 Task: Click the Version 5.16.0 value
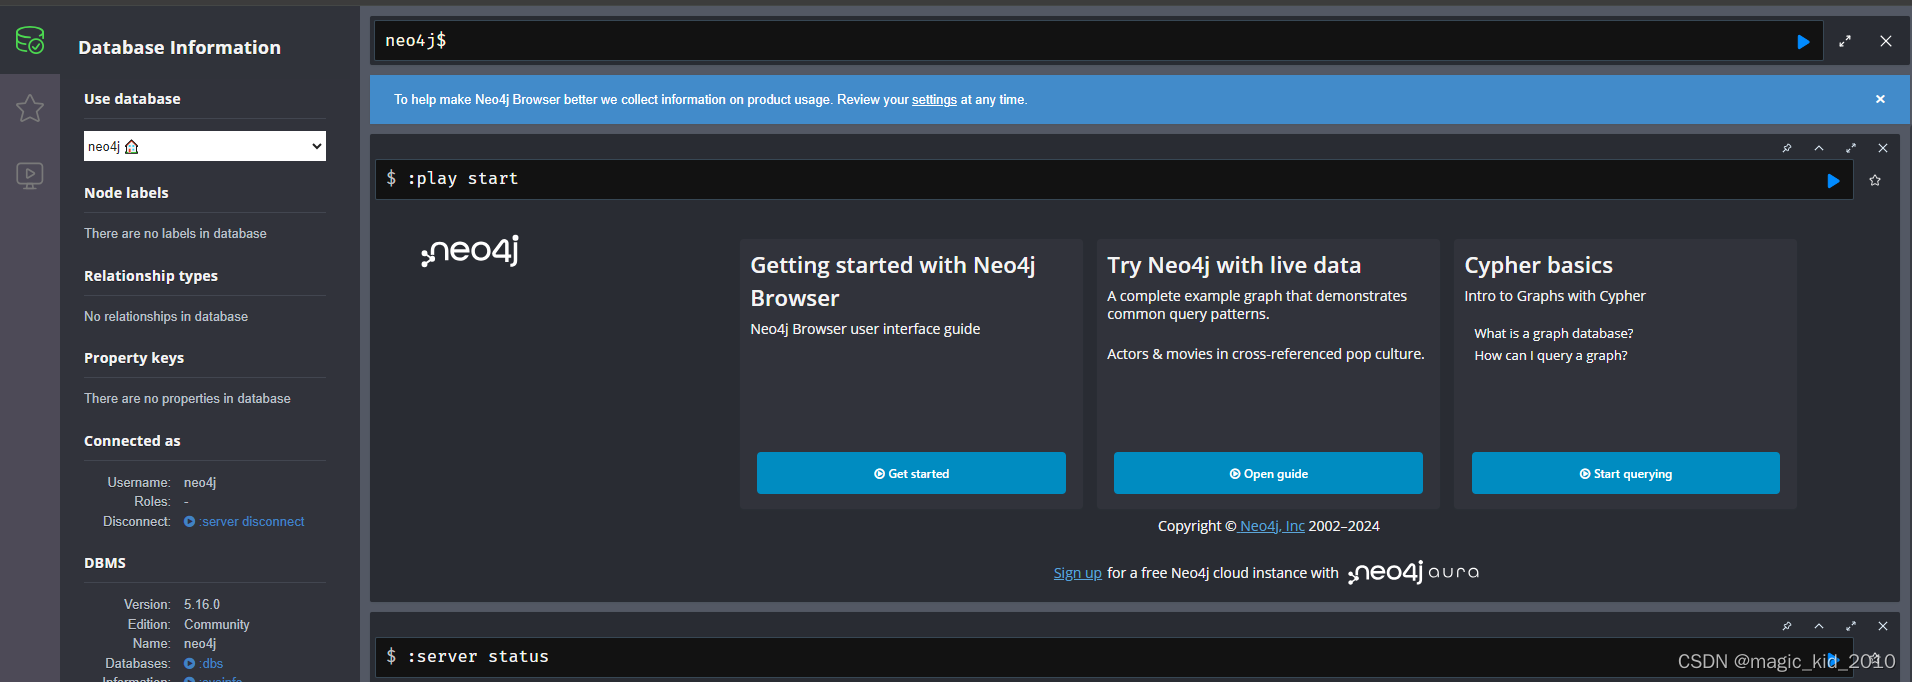[x=202, y=605]
